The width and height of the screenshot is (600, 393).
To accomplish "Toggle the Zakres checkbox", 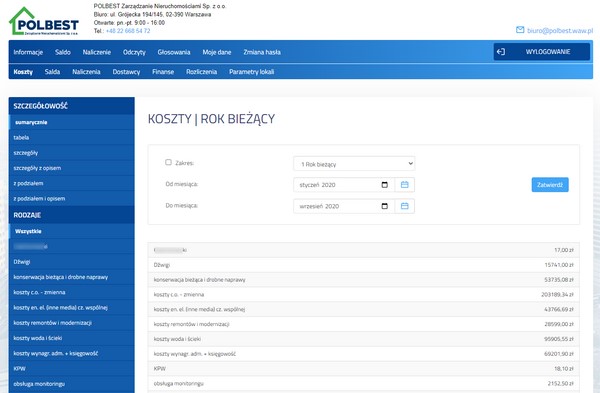I will pyautogui.click(x=168, y=162).
